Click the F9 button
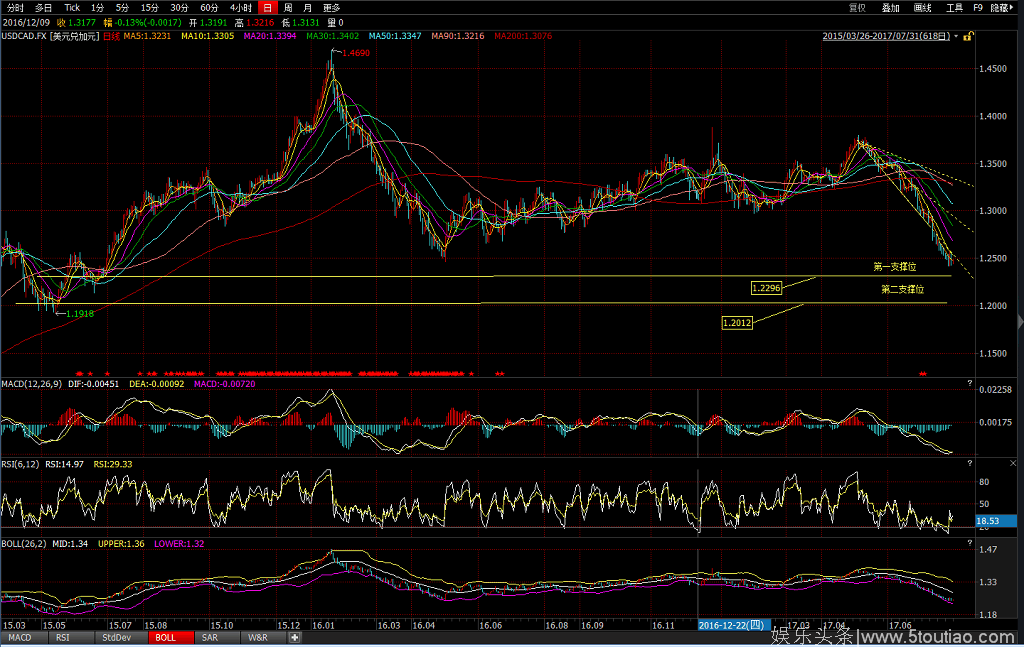The width and height of the screenshot is (1024, 647). pyautogui.click(x=978, y=8)
